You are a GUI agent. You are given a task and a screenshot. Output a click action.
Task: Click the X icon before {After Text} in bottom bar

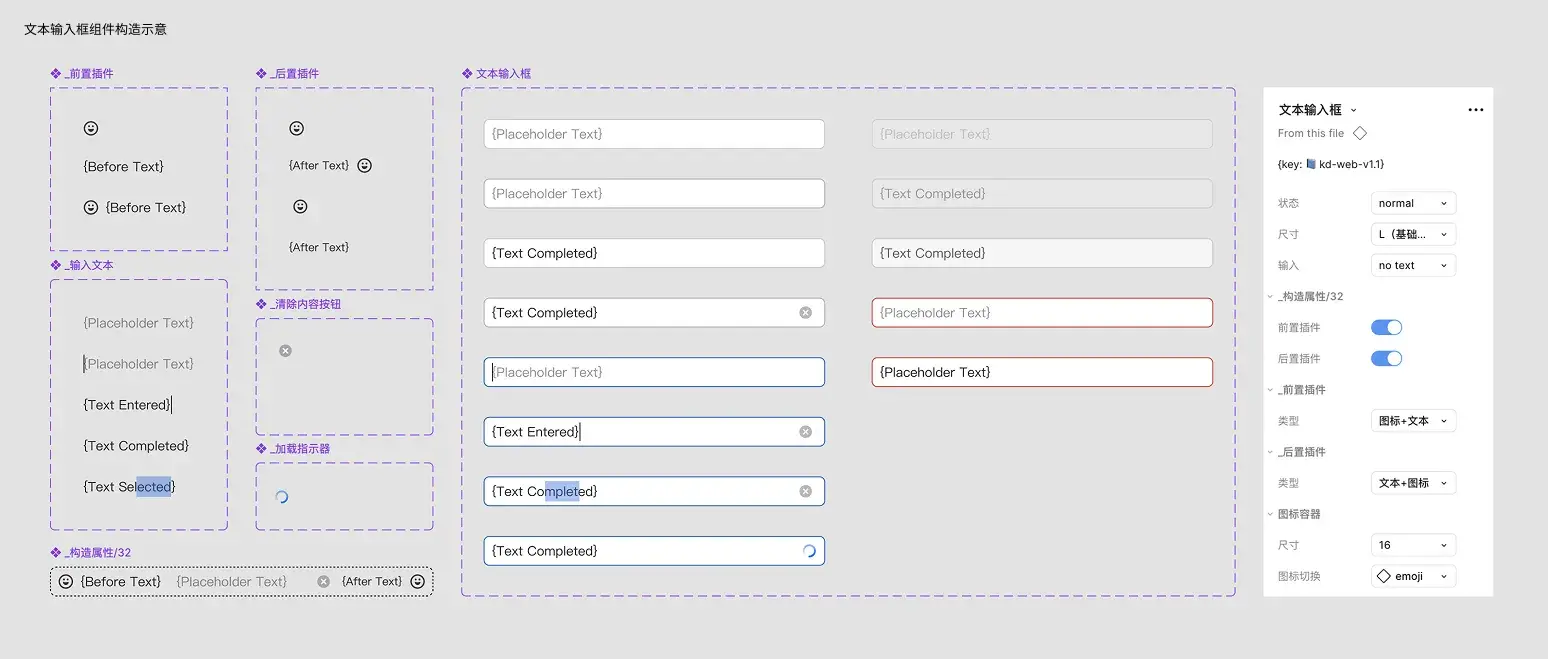(x=322, y=581)
